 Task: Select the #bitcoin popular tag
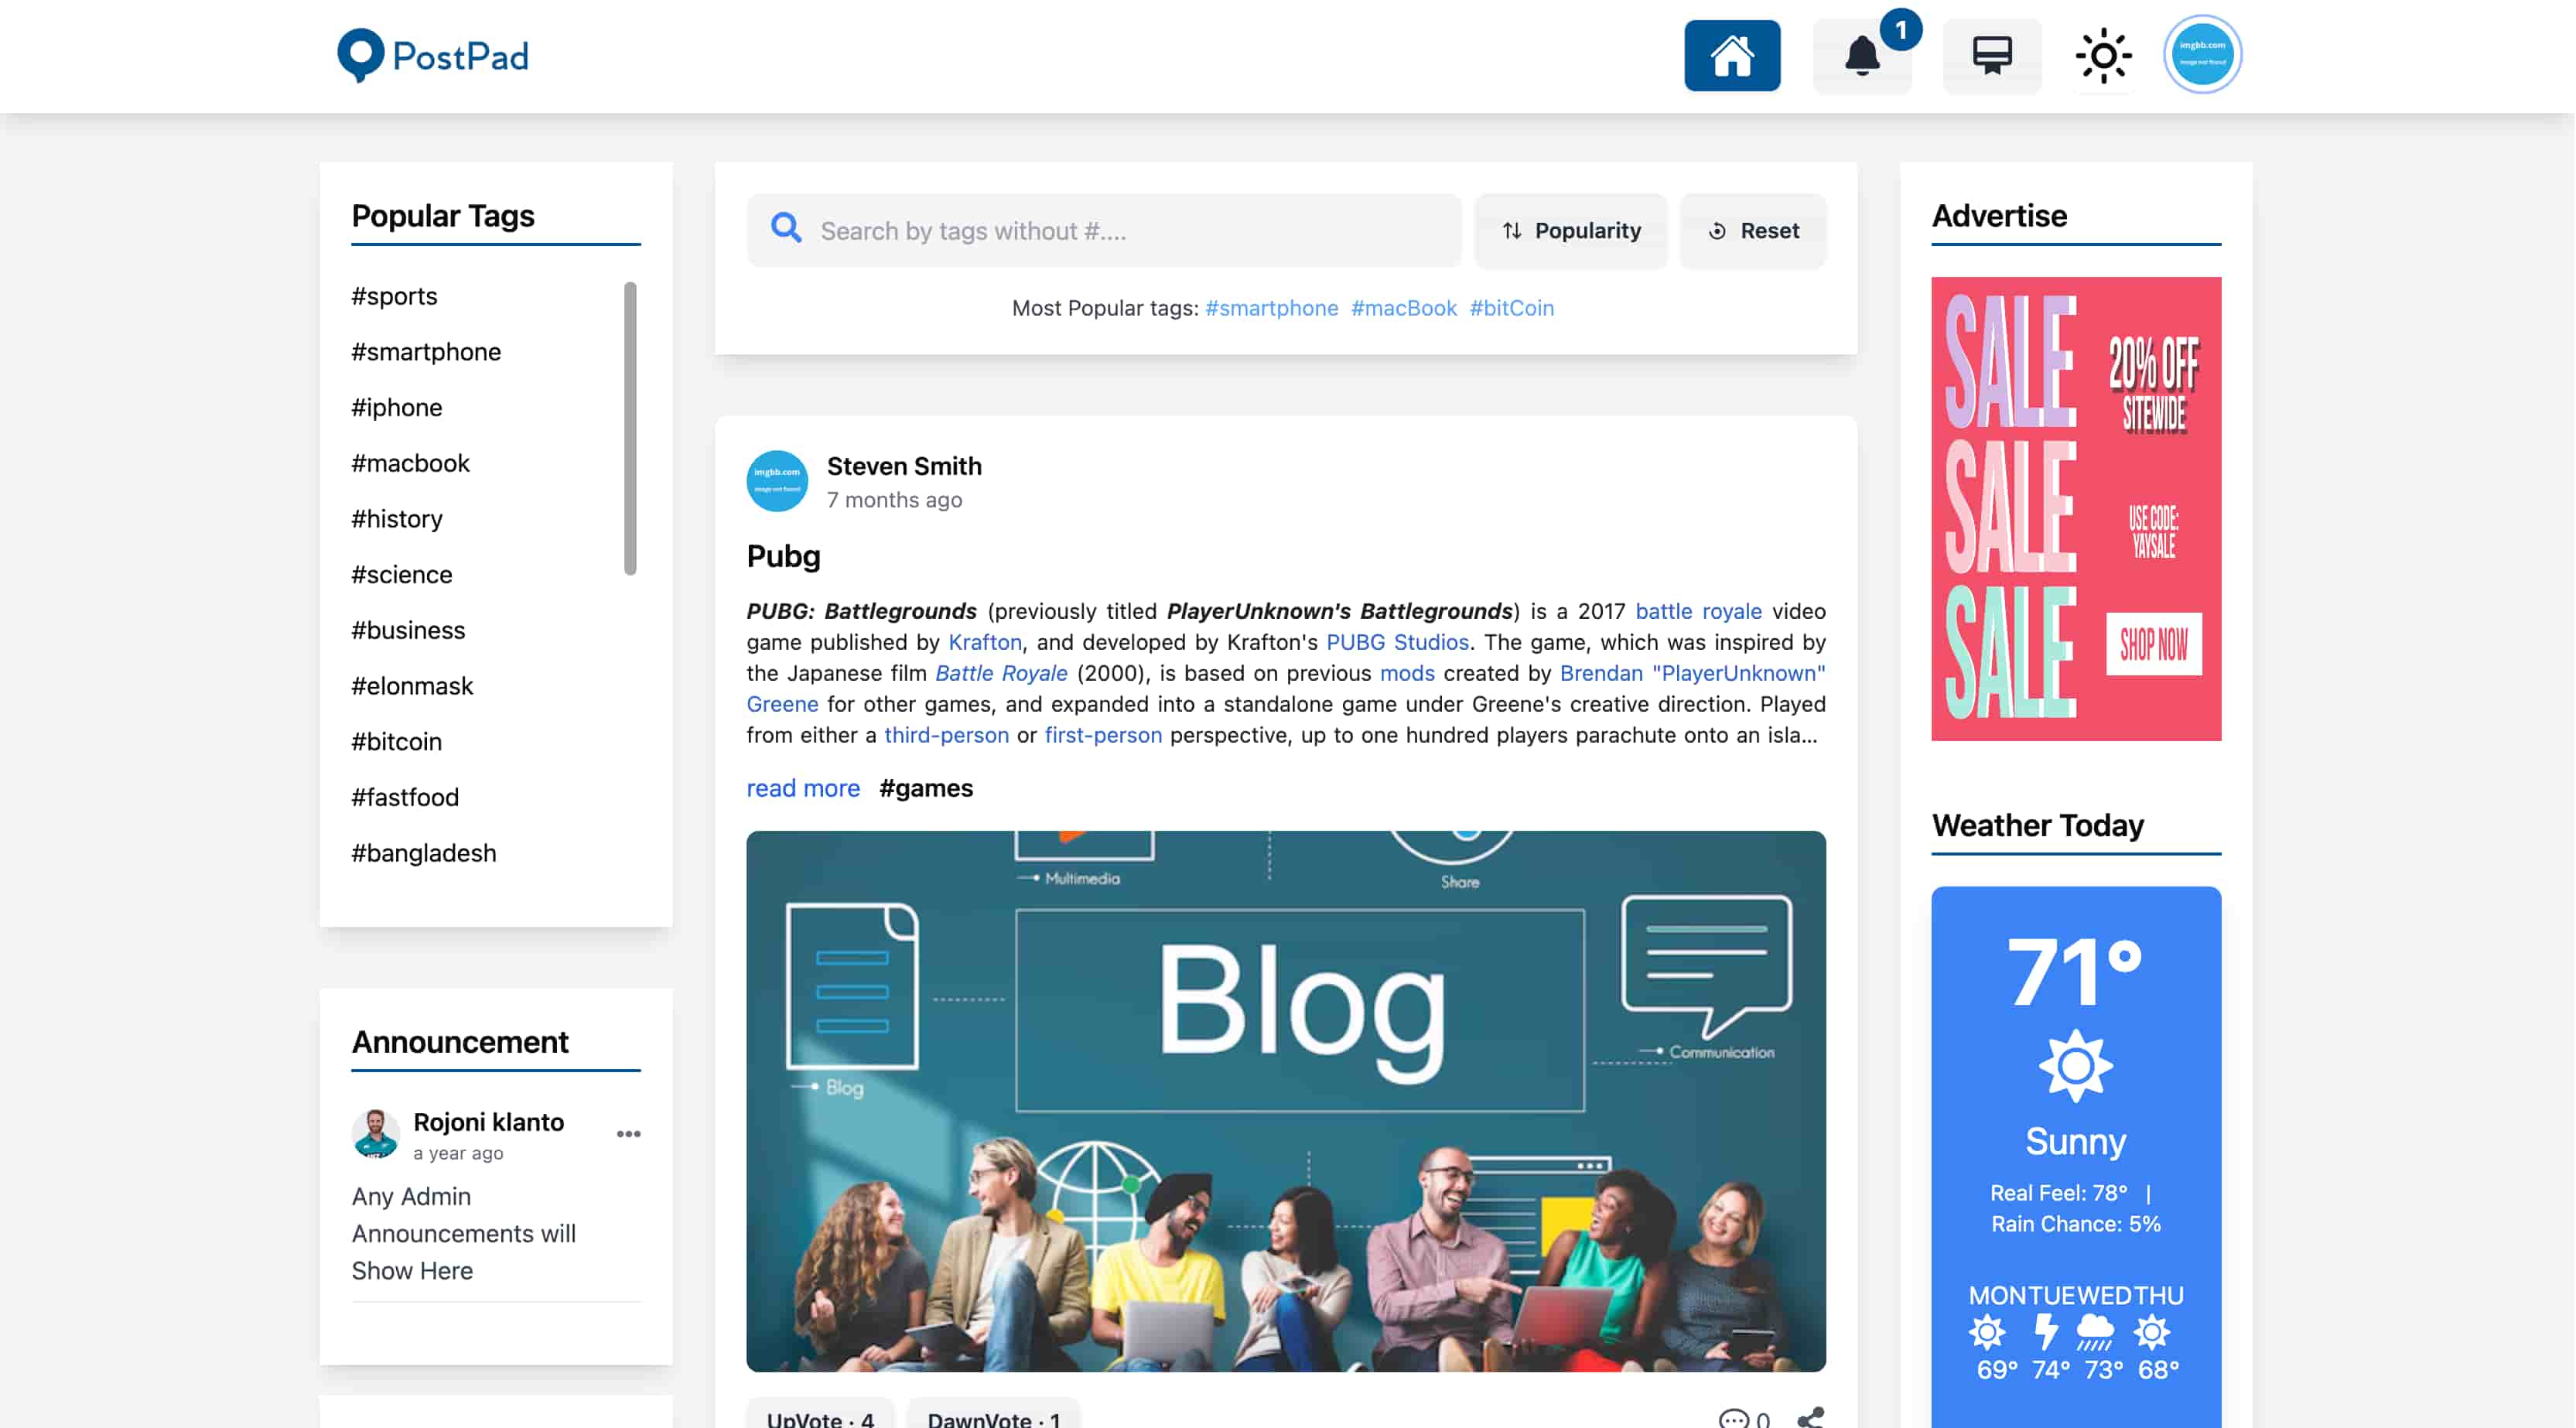pos(397,742)
